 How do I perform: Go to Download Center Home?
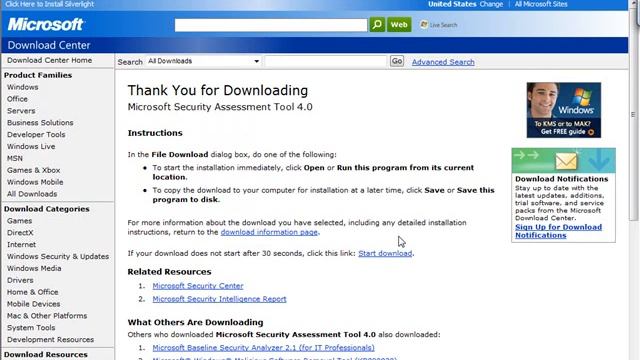pyautogui.click(x=49, y=60)
